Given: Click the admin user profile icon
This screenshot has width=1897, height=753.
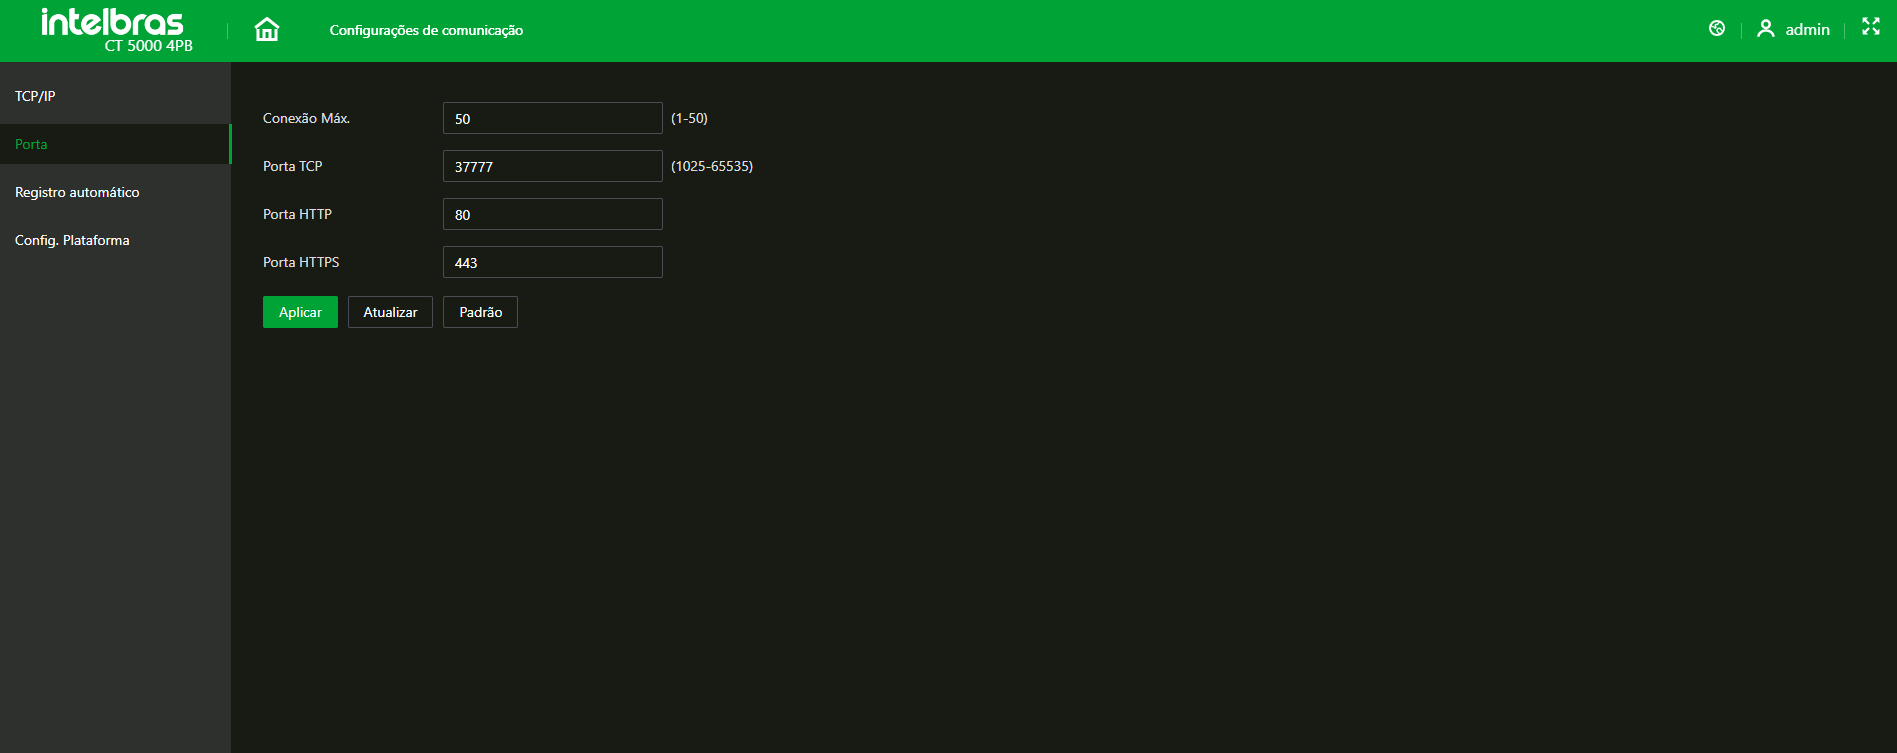Looking at the screenshot, I should click(1766, 29).
